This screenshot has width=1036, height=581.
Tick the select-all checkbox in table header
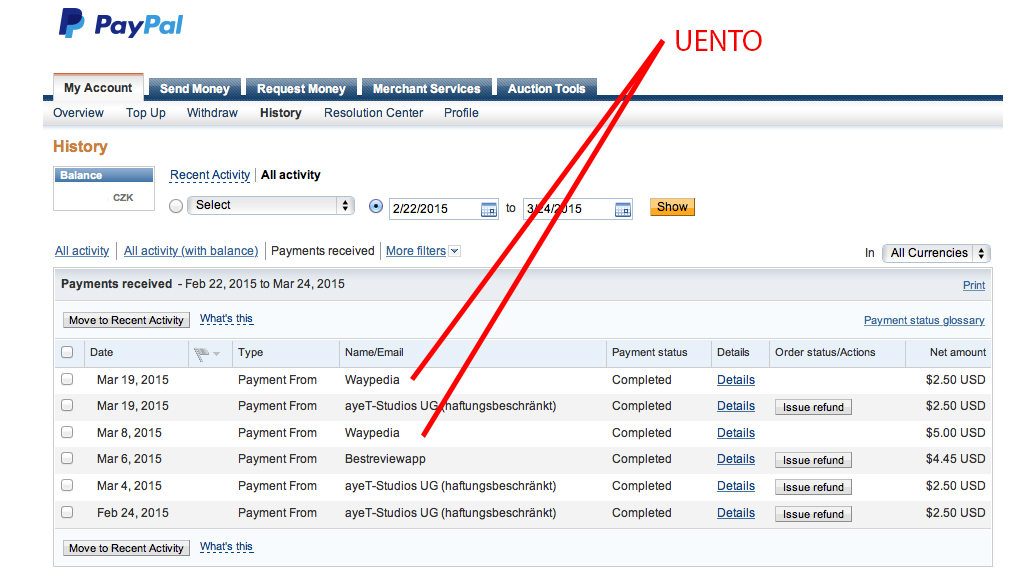pos(67,352)
